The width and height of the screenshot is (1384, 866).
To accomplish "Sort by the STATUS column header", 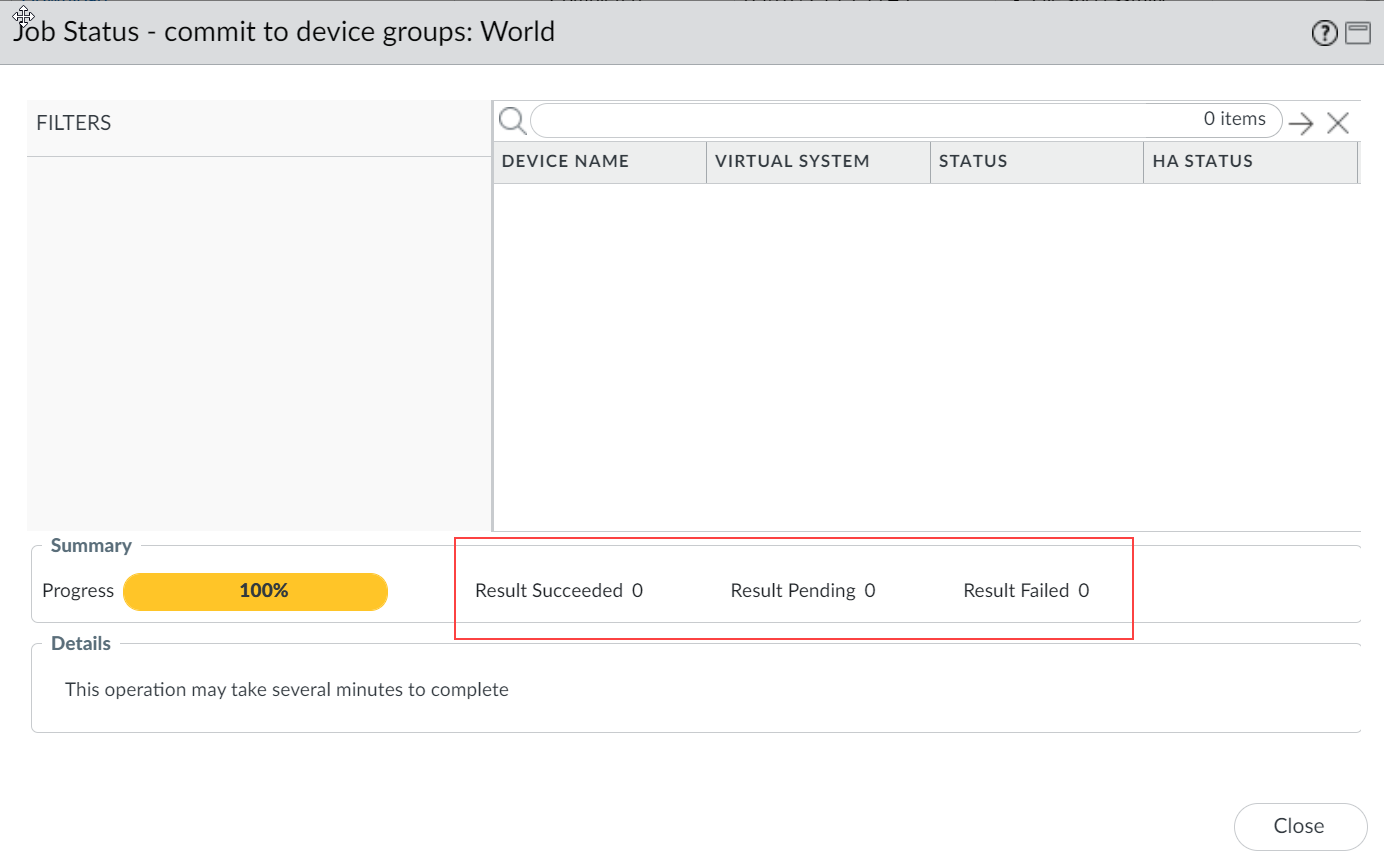I will (972, 161).
